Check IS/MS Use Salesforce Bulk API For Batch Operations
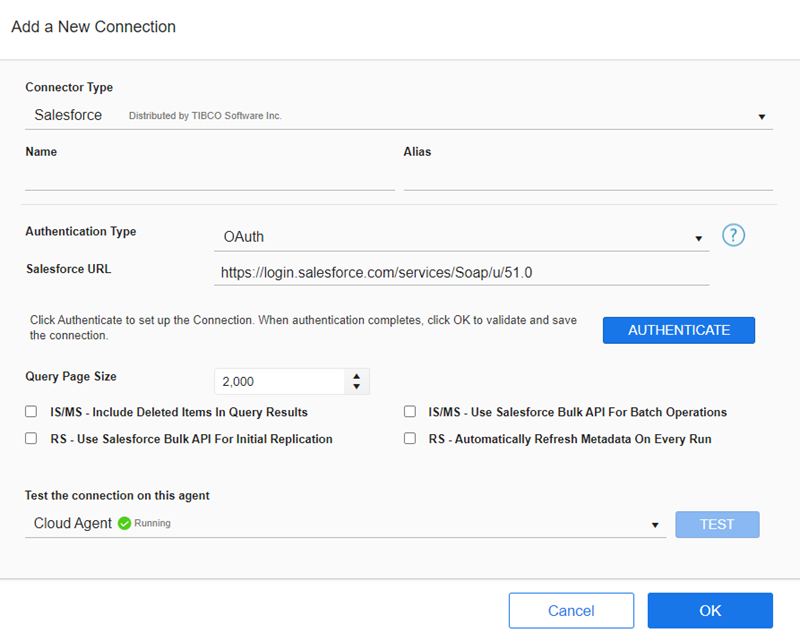Screen dimensions: 800x641 [x=410, y=411]
